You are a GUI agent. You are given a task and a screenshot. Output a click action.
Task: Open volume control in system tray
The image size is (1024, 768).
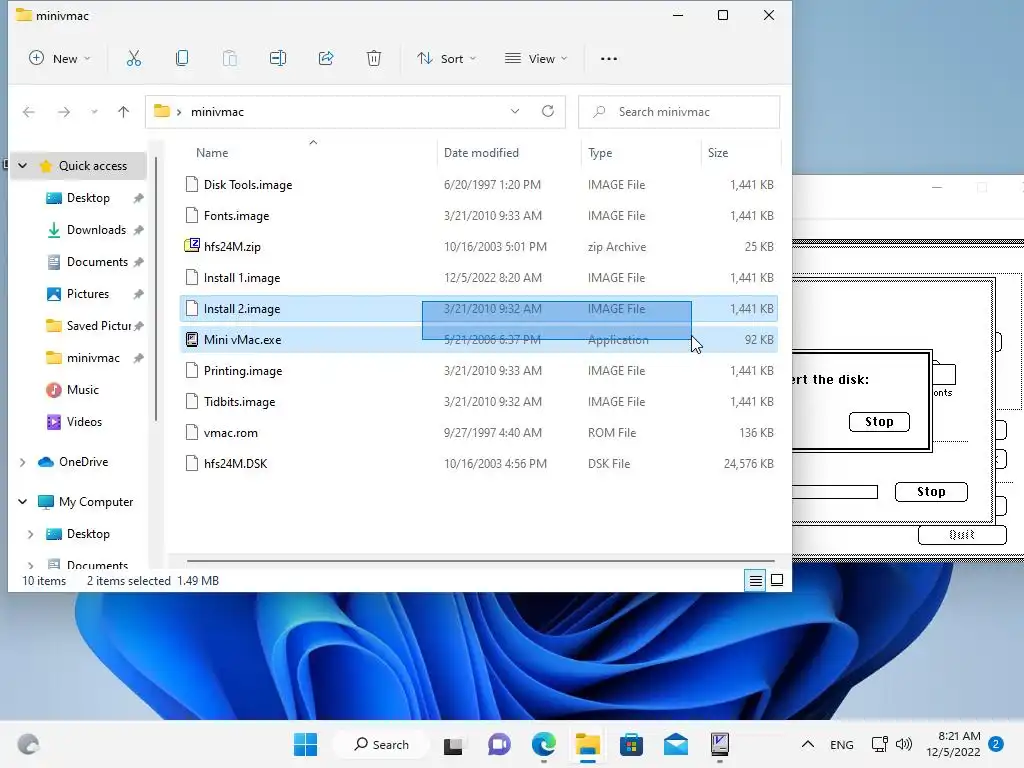(904, 744)
